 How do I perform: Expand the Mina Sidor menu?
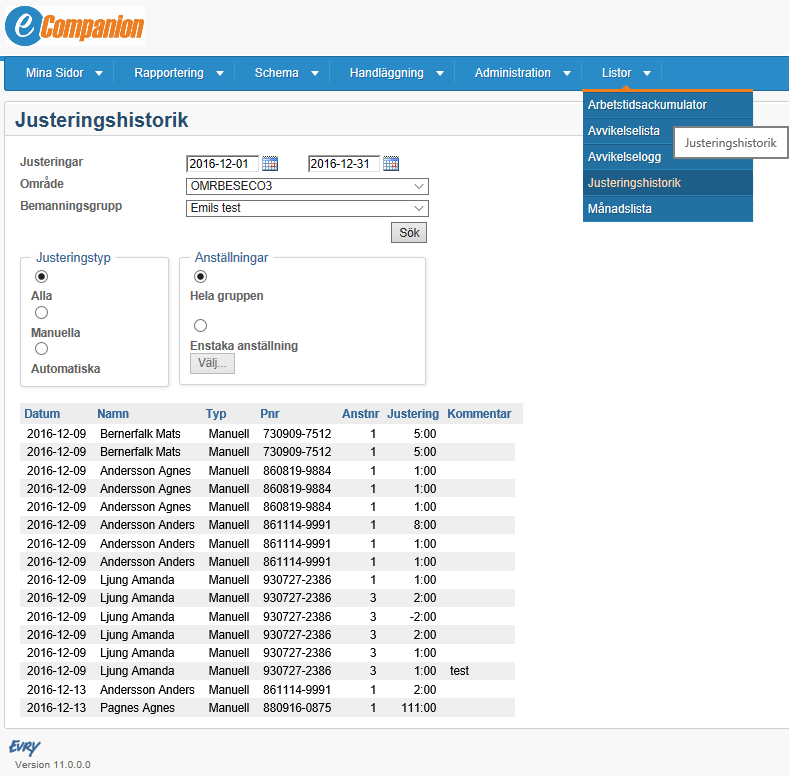[64, 73]
